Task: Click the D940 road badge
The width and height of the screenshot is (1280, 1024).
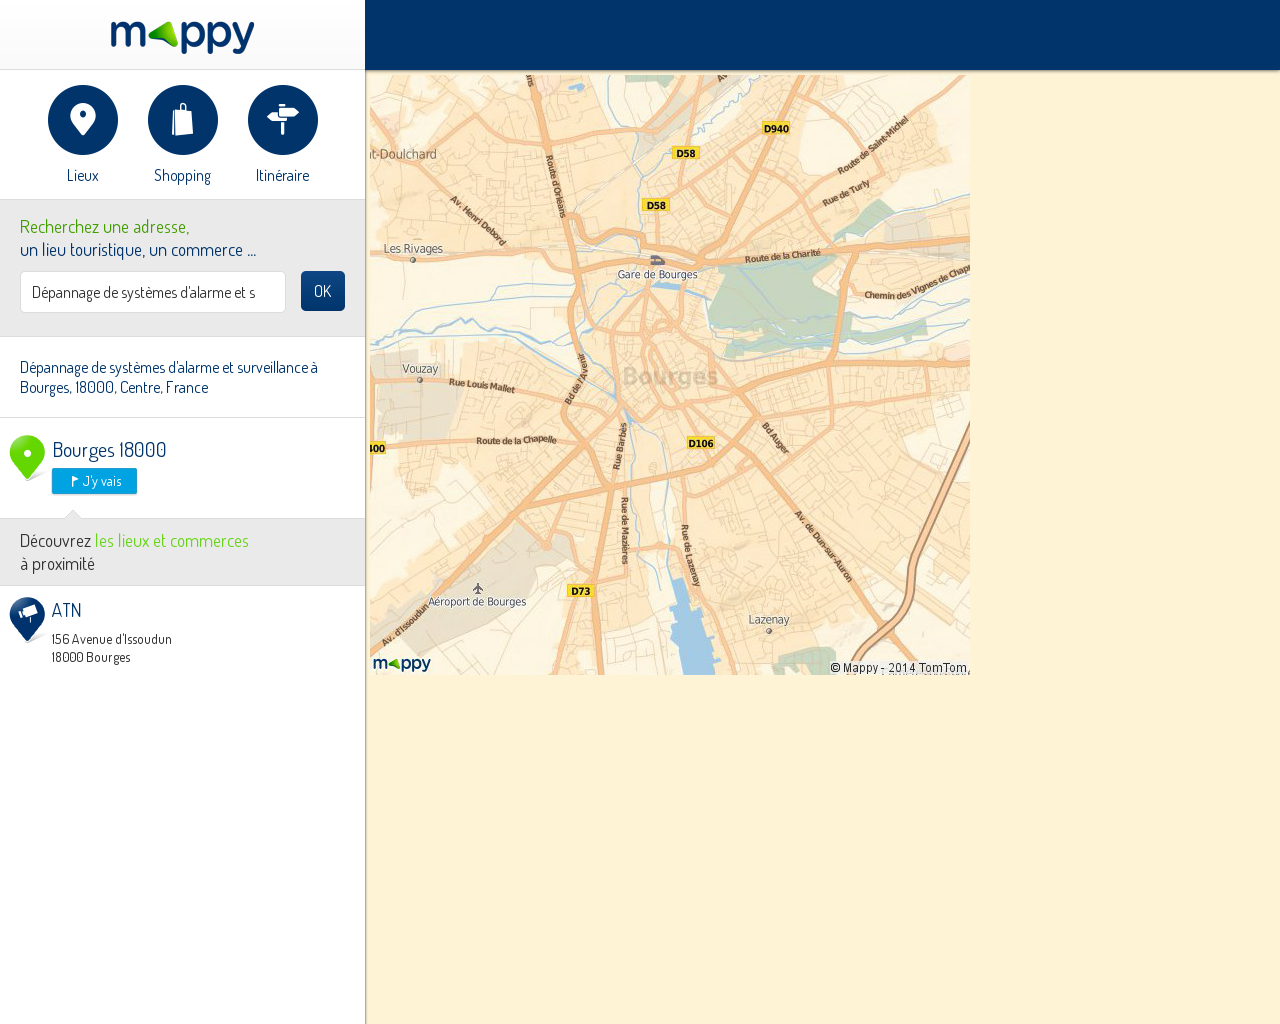Action: 776,128
